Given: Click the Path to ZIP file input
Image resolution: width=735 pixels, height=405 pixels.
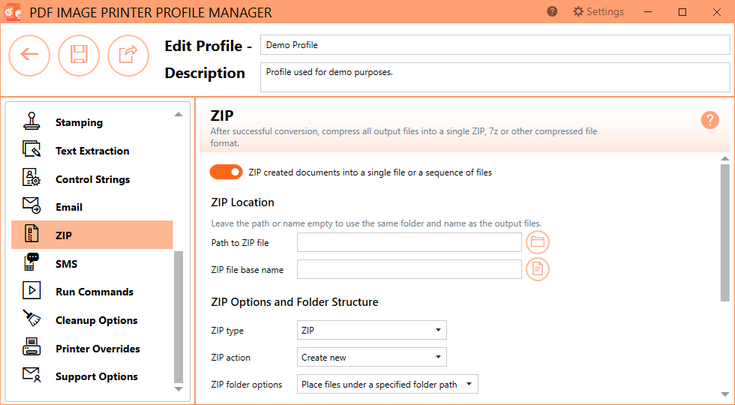Looking at the screenshot, I should click(409, 242).
